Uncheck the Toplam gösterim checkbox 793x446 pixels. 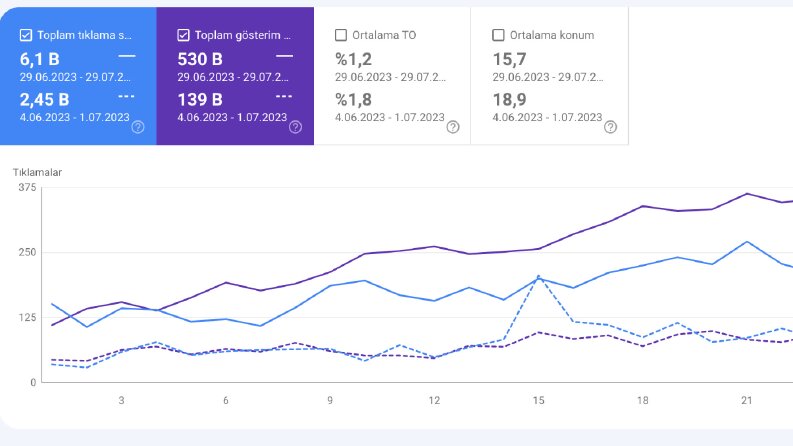click(x=184, y=35)
